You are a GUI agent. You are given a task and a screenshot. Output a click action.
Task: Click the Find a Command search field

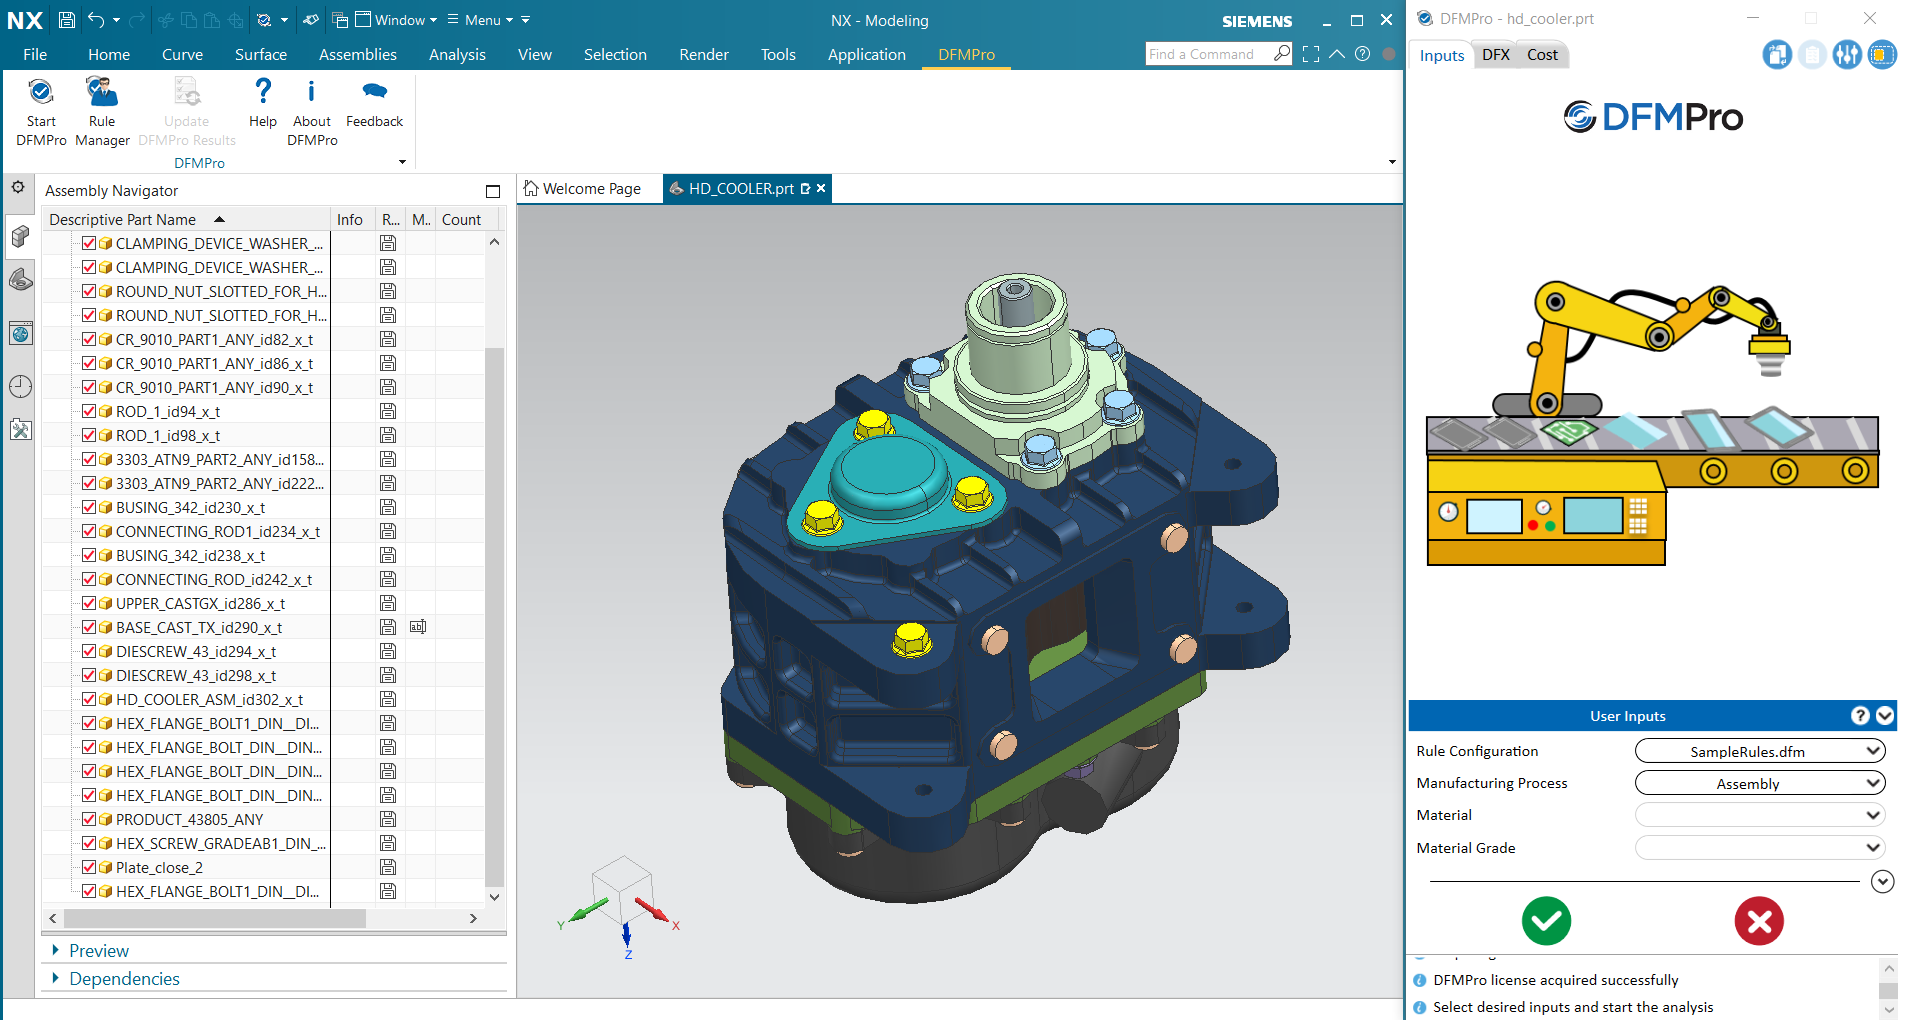1208,54
